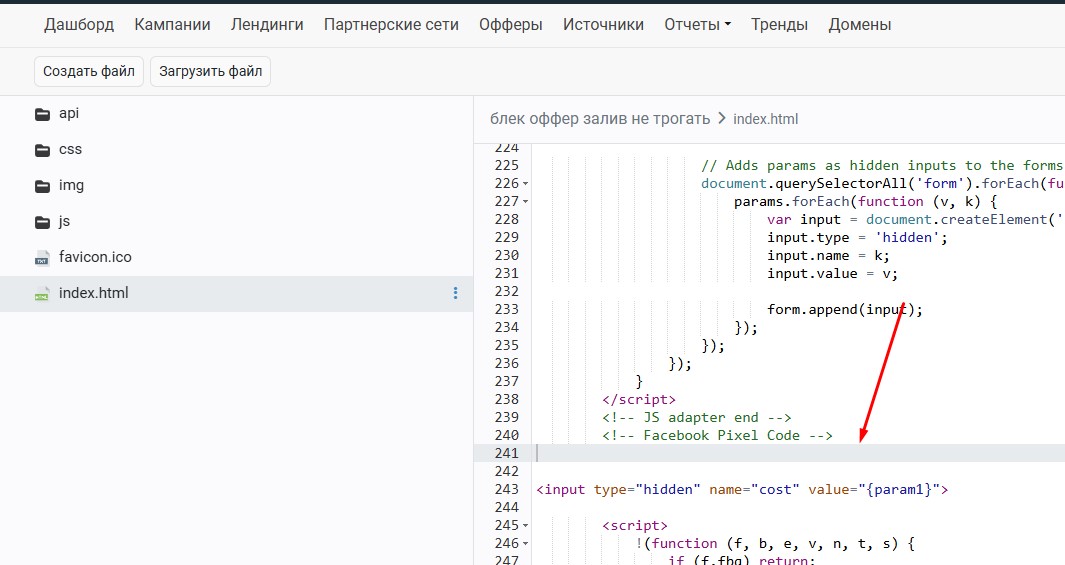Click the index.html breadcrumb label
The width and height of the screenshot is (1065, 565).
tap(765, 120)
